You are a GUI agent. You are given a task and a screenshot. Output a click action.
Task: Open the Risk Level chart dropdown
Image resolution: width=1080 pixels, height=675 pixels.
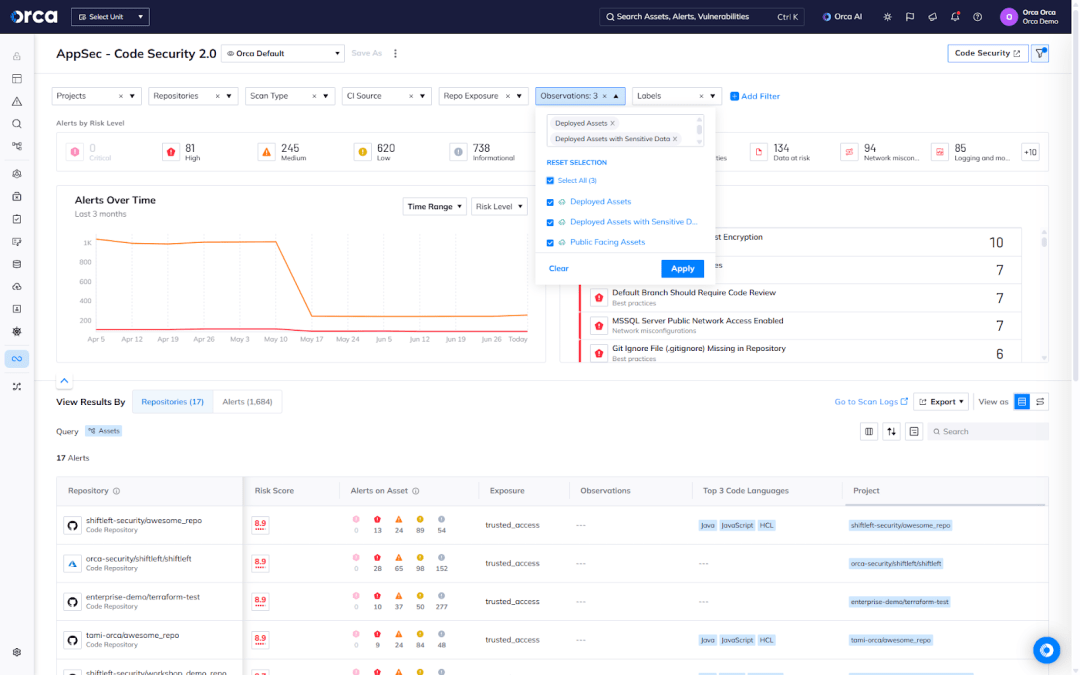click(x=499, y=207)
